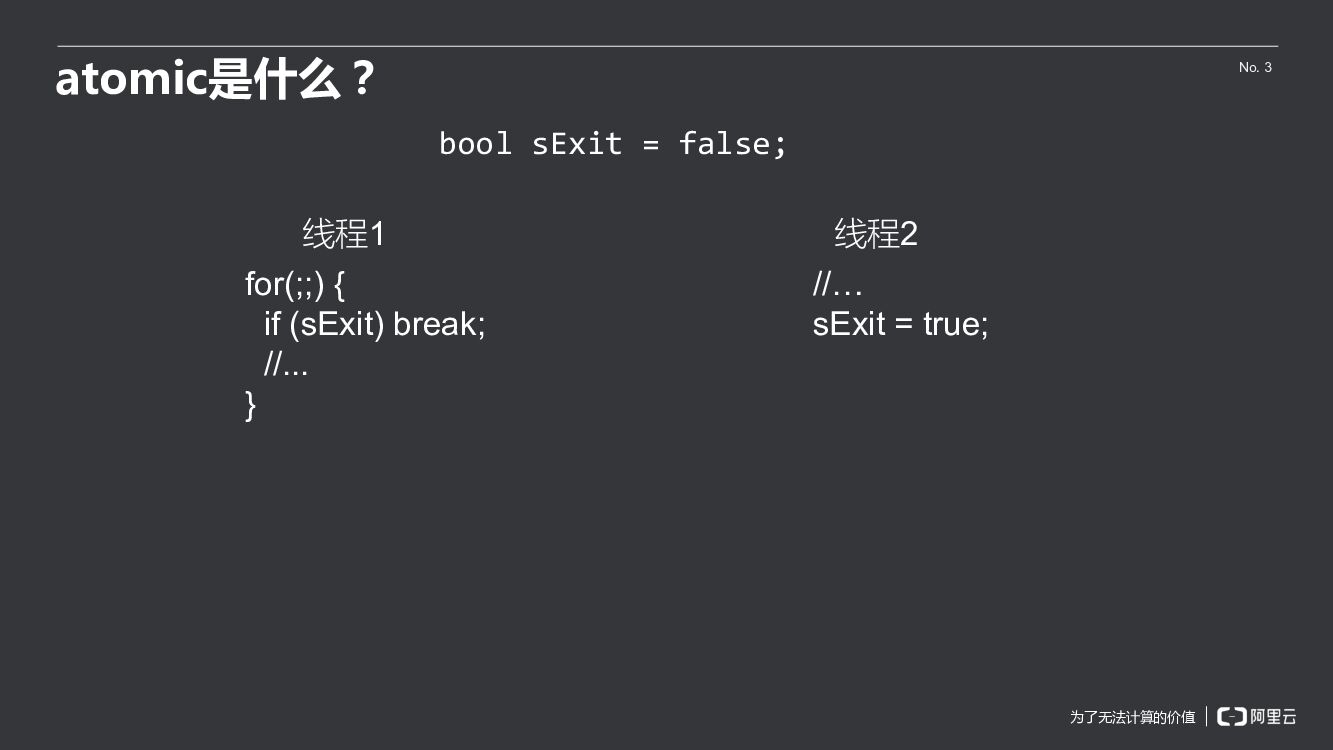Click the word "false" in the declaration
Screen dimensions: 1333x750
pos(724,144)
